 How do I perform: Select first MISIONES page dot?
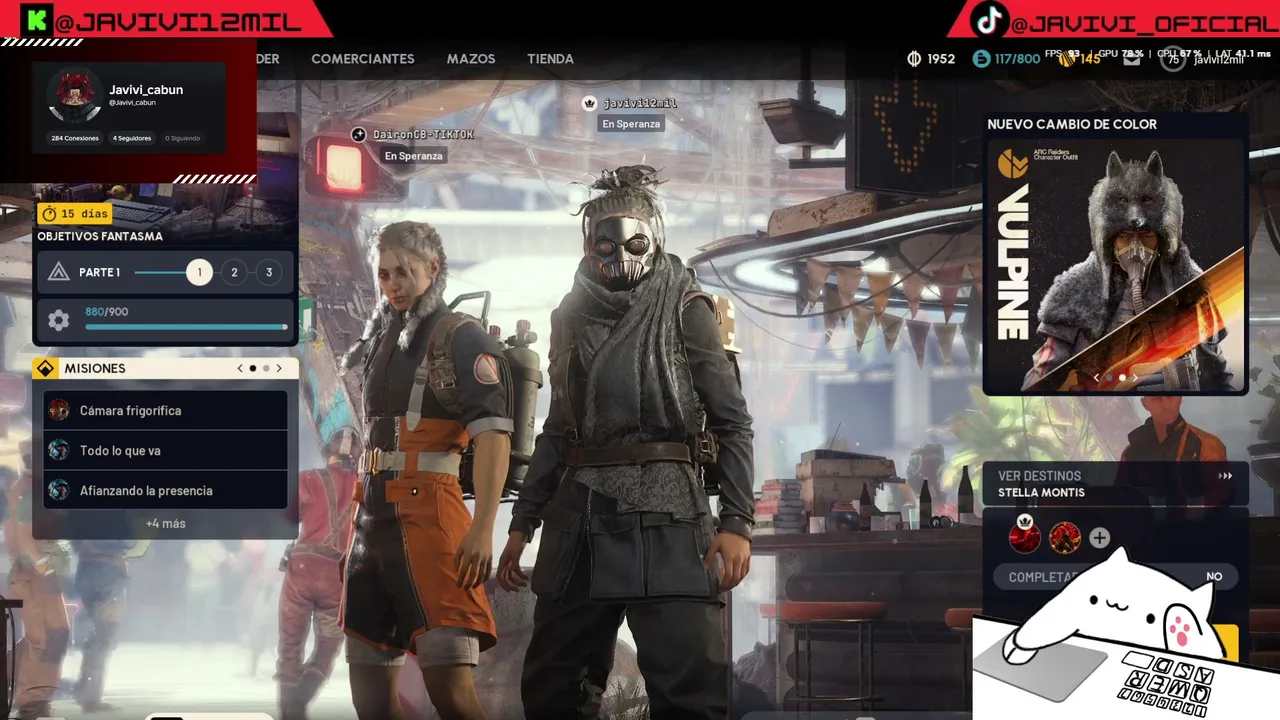(253, 369)
